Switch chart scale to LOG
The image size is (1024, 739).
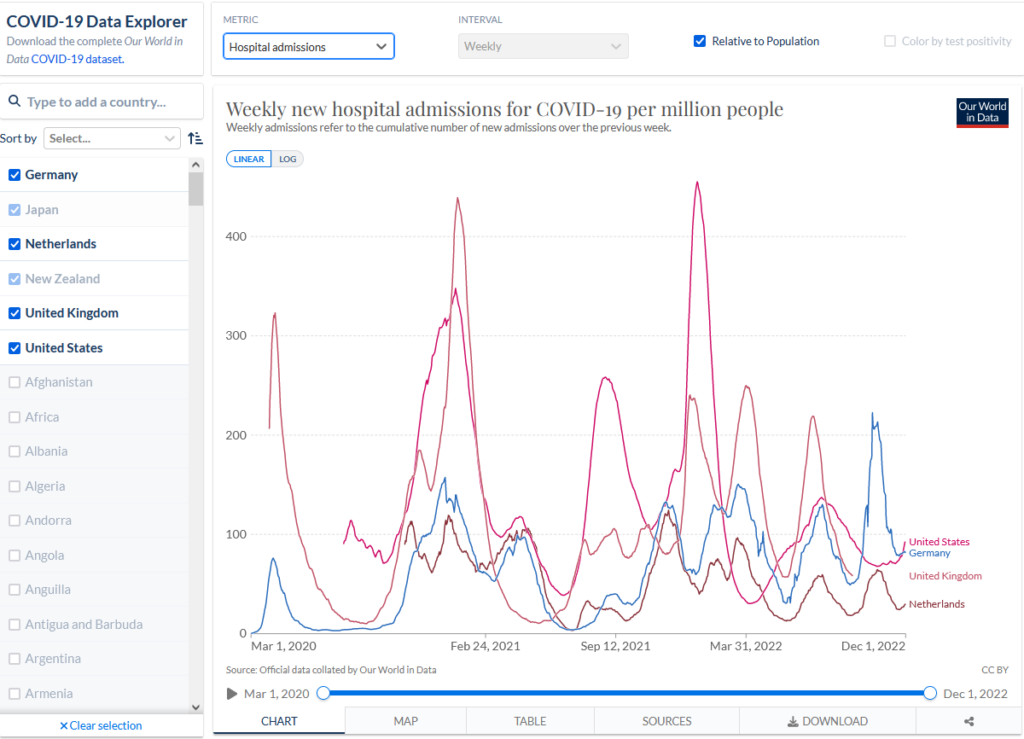(287, 159)
